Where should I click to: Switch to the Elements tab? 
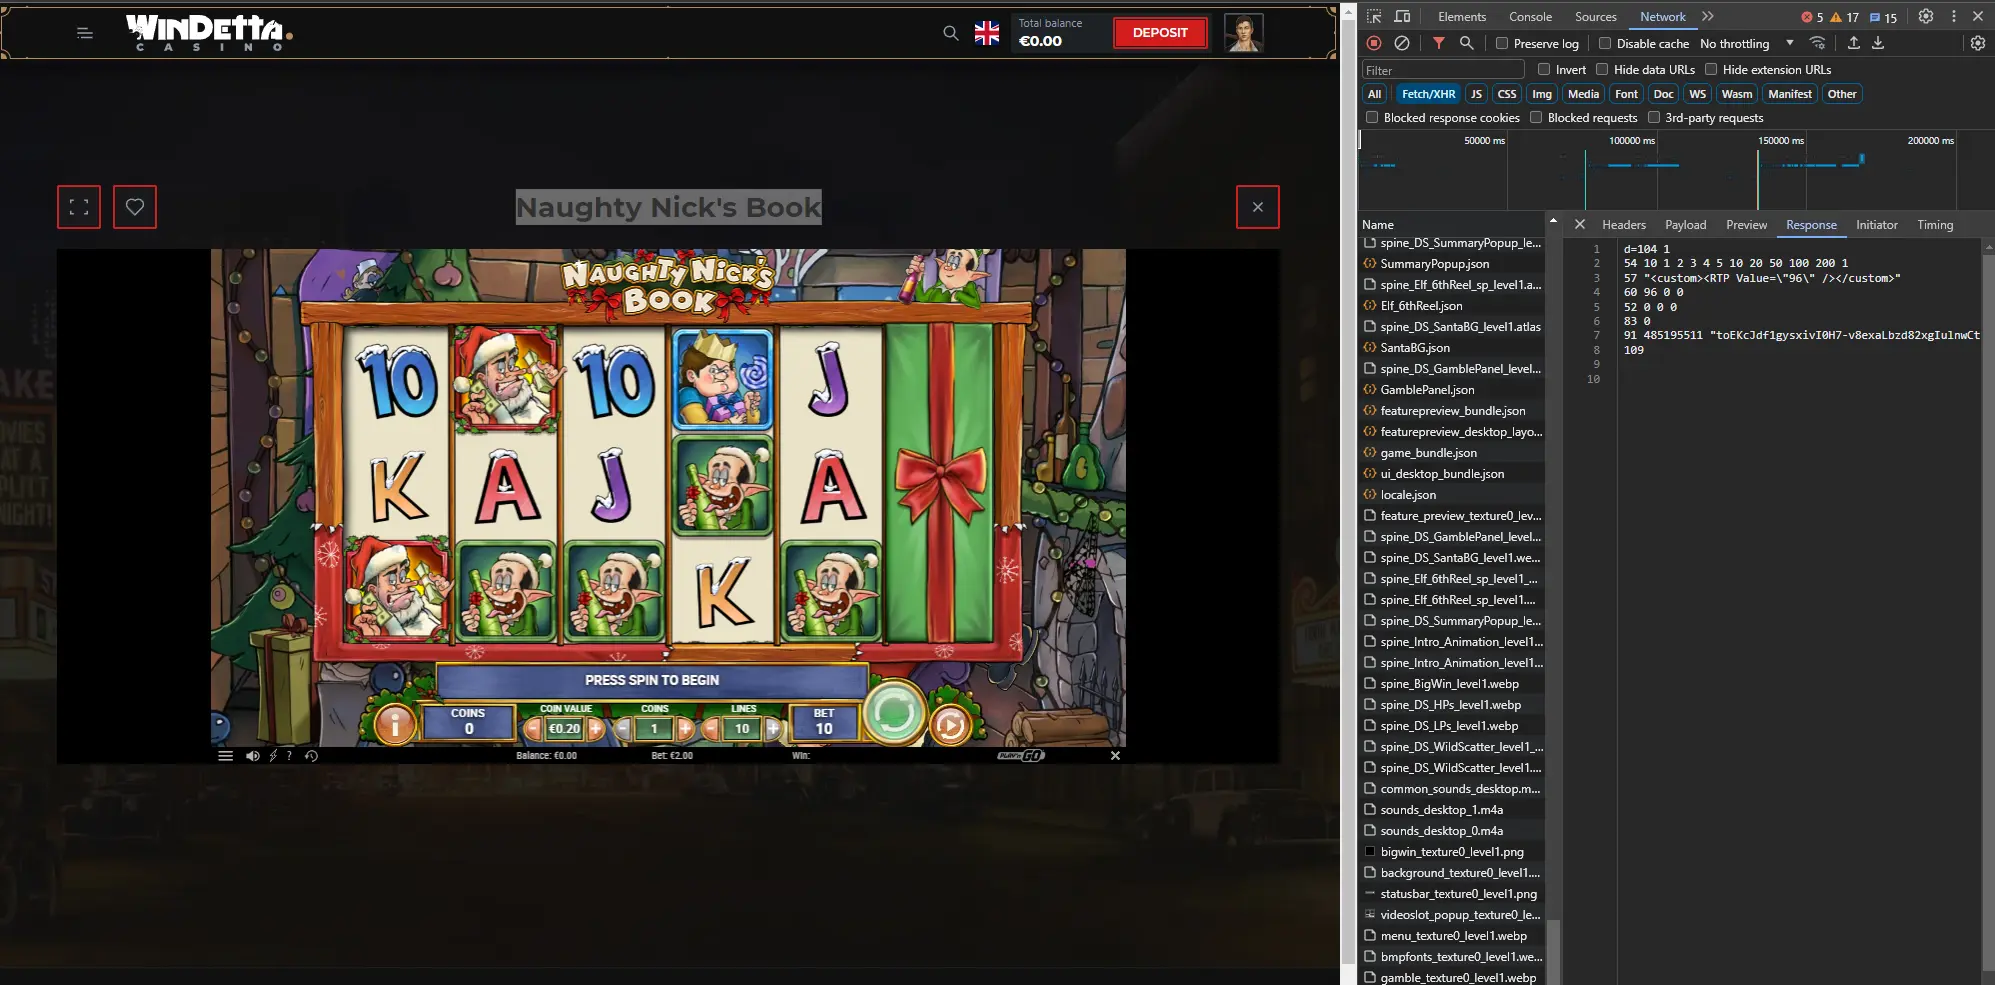click(x=1462, y=17)
